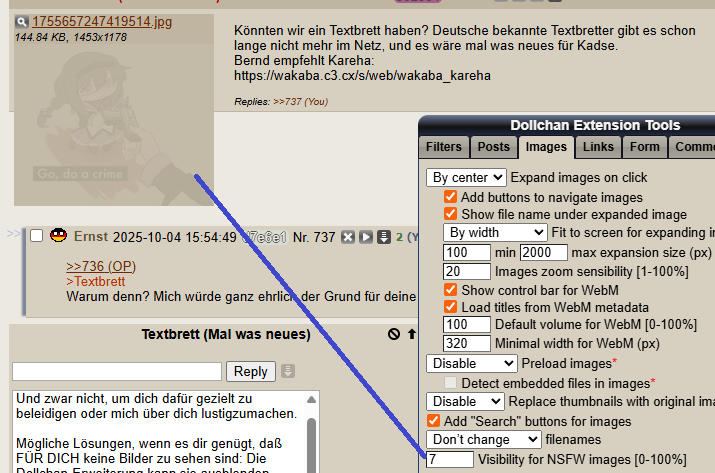Click the German flag icon next to Ernst

tap(58, 236)
